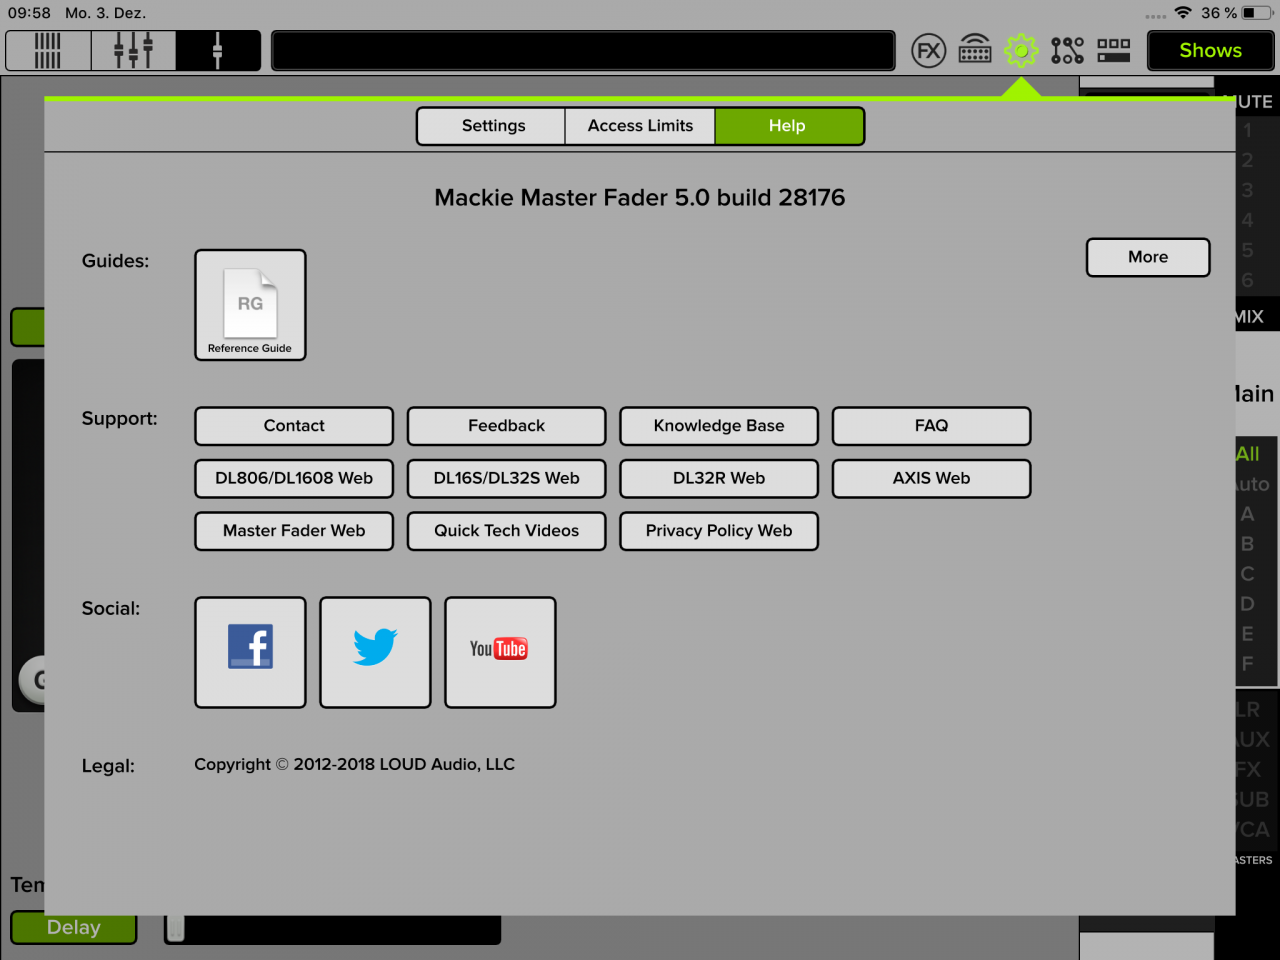This screenshot has height=960, width=1280.
Task: Tap the battery indicator
Action: [x=1257, y=13]
